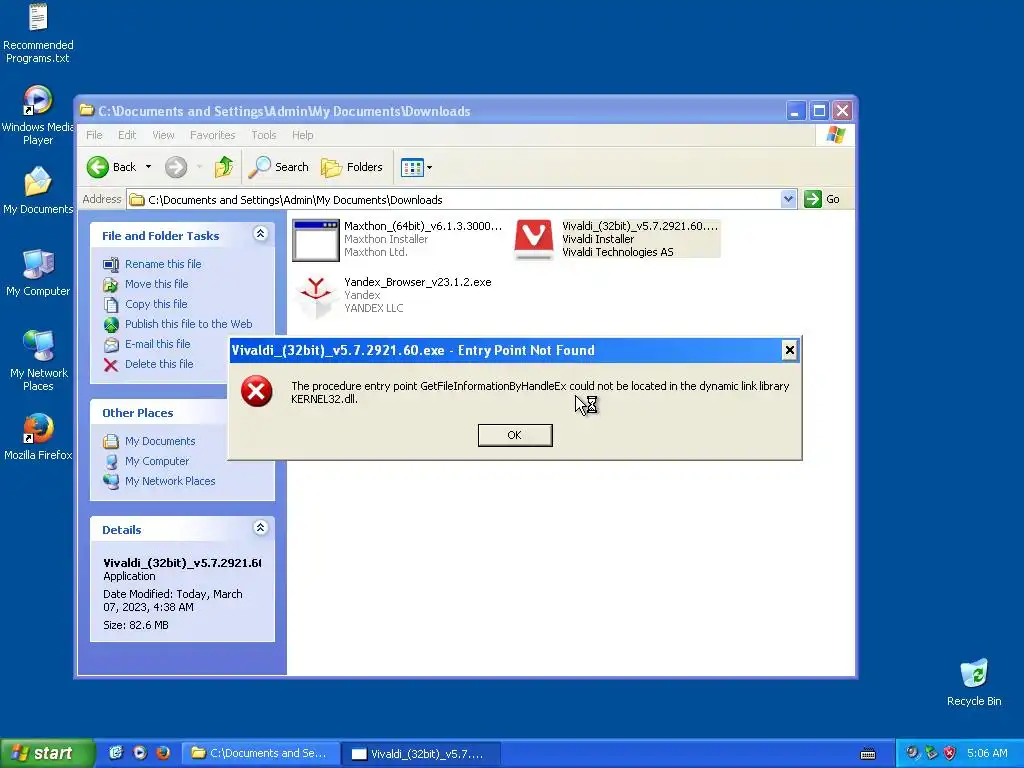Select the Maxthon installer file icon

315,240
